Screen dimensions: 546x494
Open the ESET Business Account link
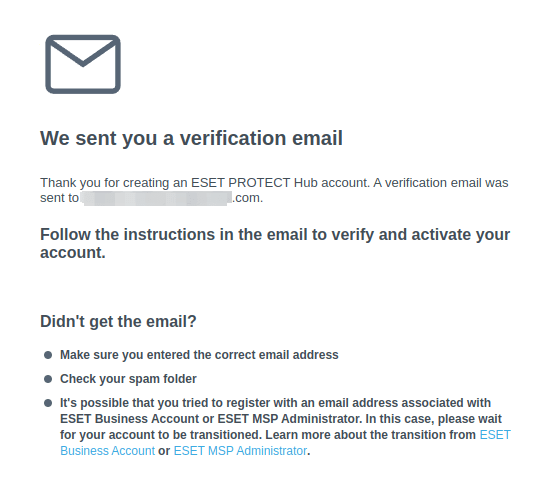108,451
